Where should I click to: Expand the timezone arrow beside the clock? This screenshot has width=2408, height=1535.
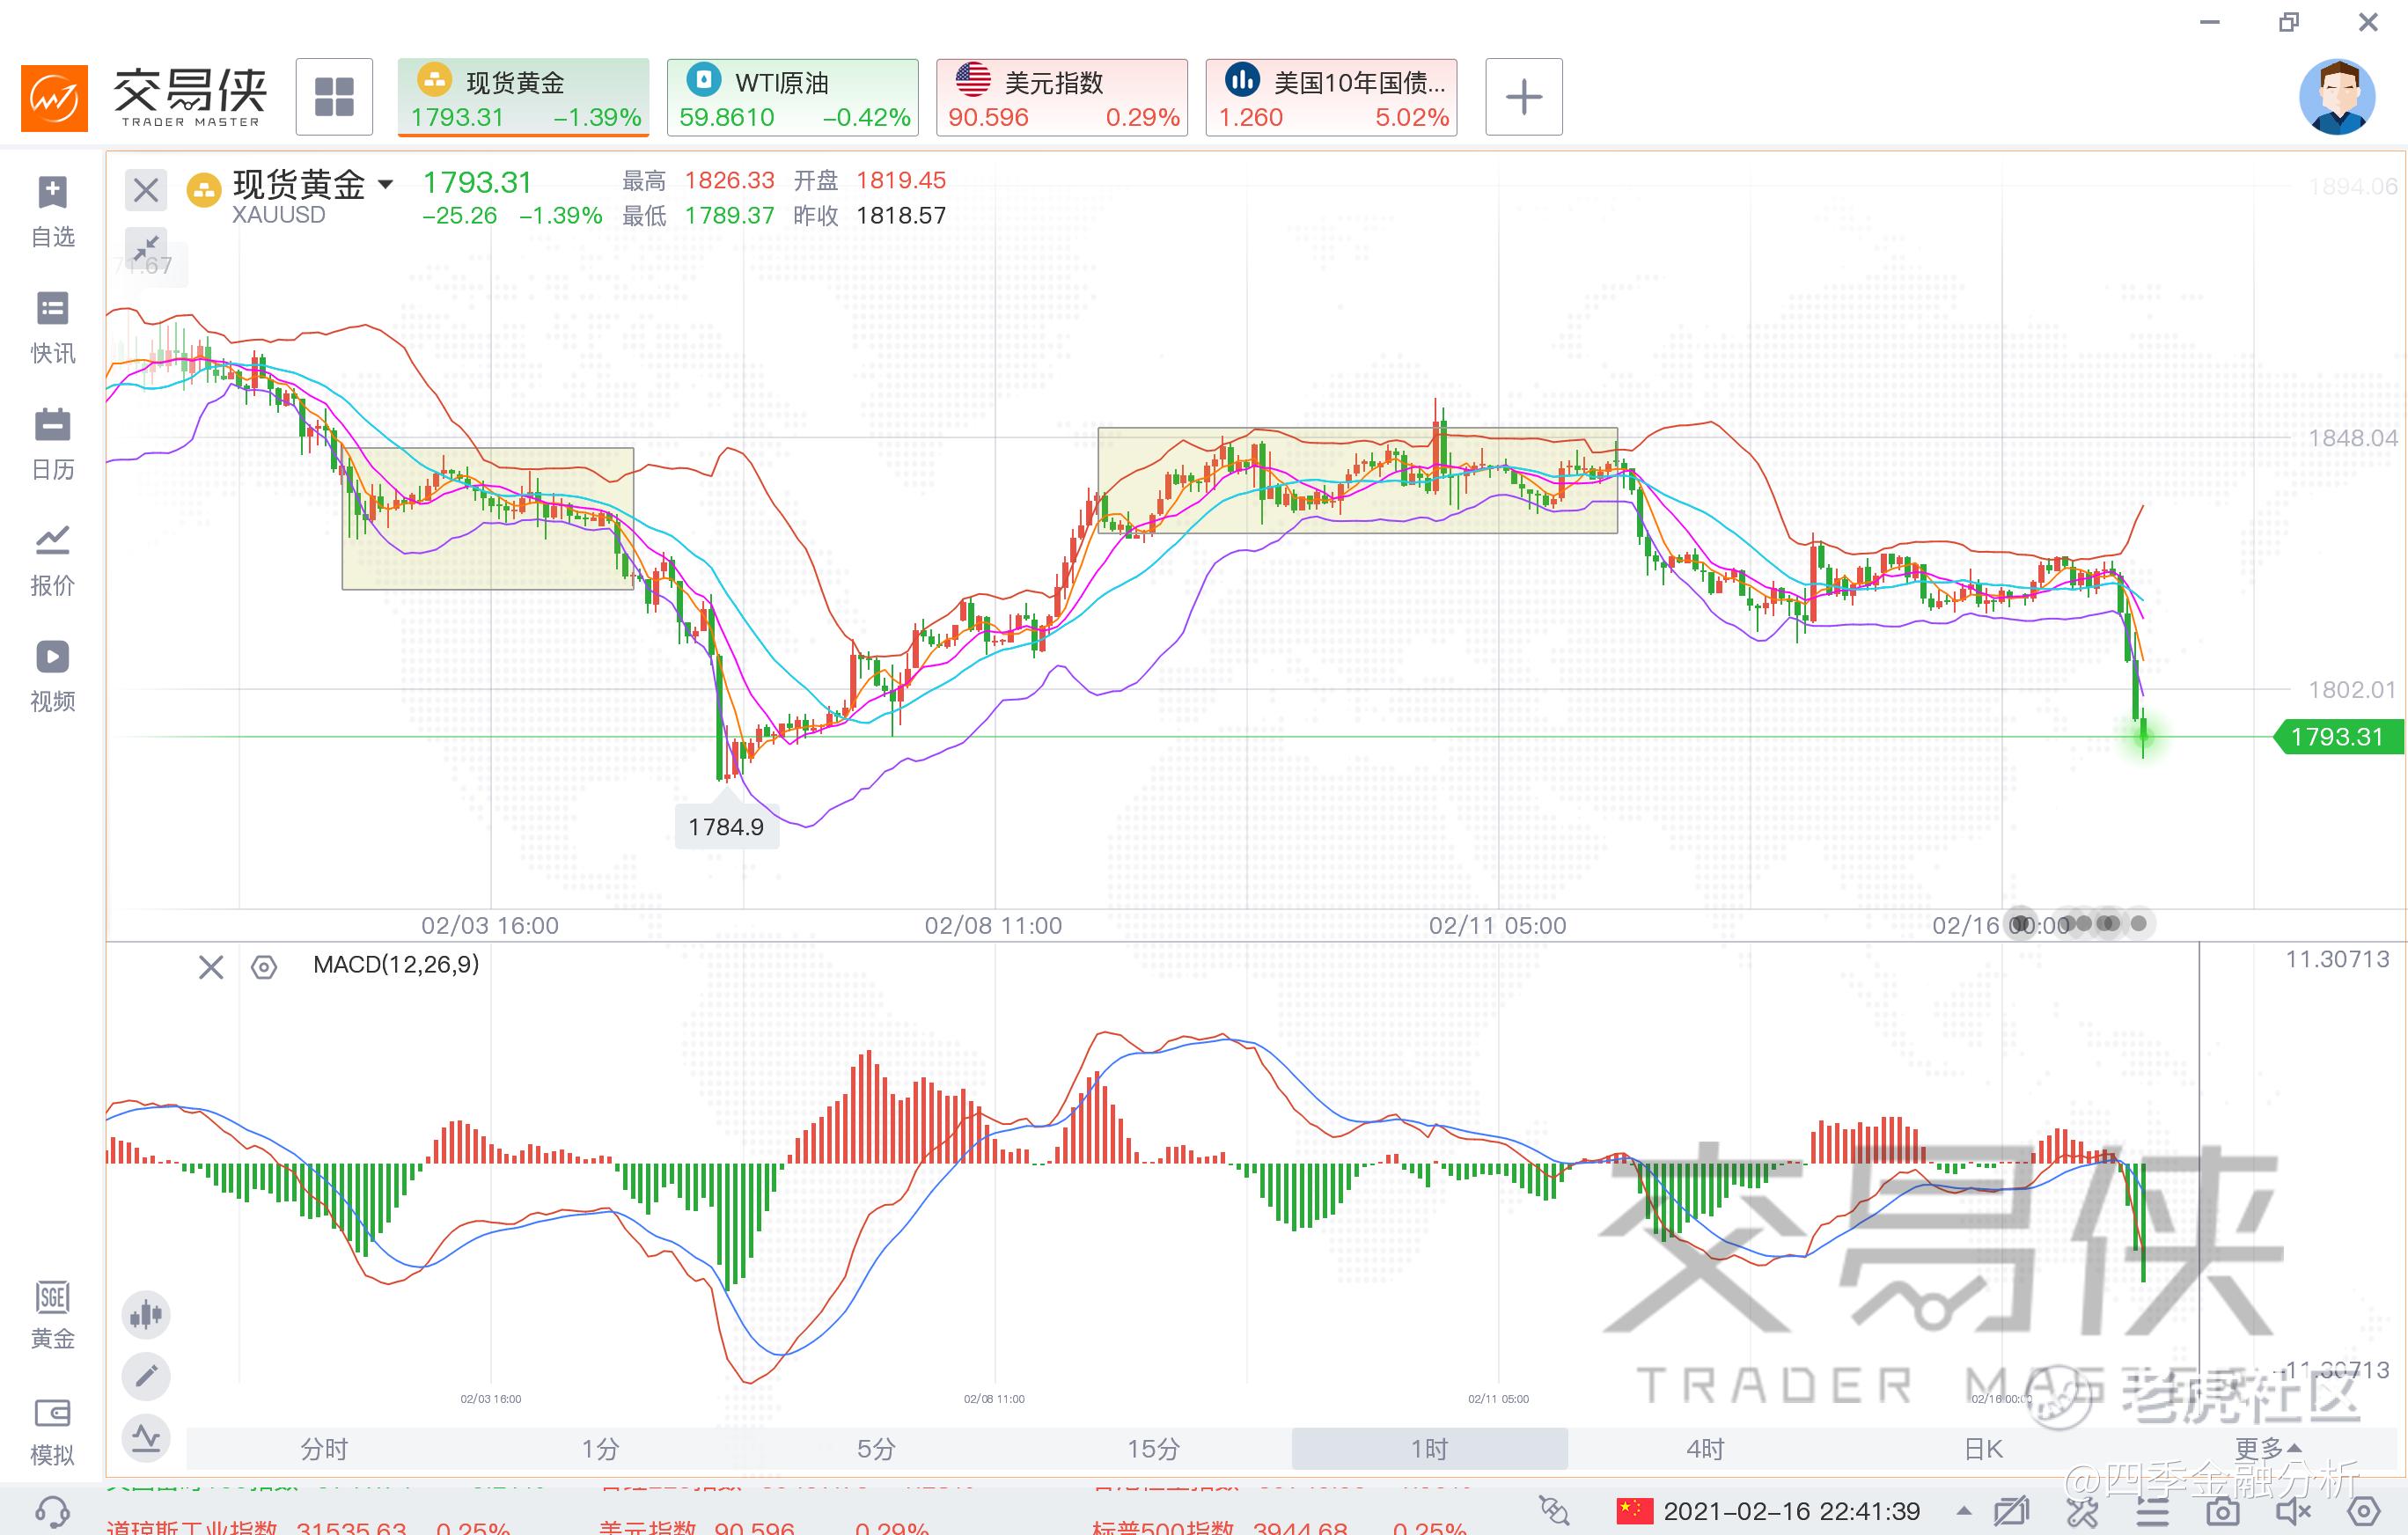click(x=1964, y=1511)
